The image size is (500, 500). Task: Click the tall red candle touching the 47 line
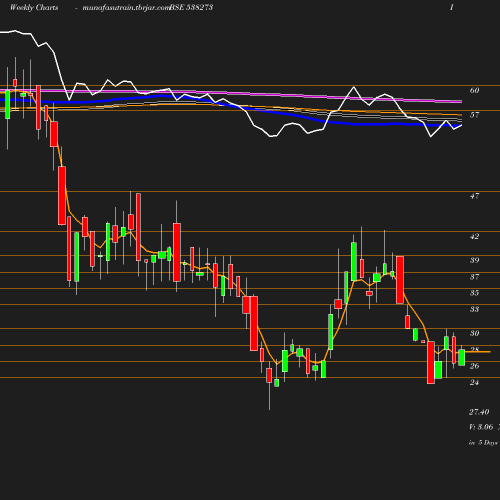pyautogui.click(x=138, y=227)
